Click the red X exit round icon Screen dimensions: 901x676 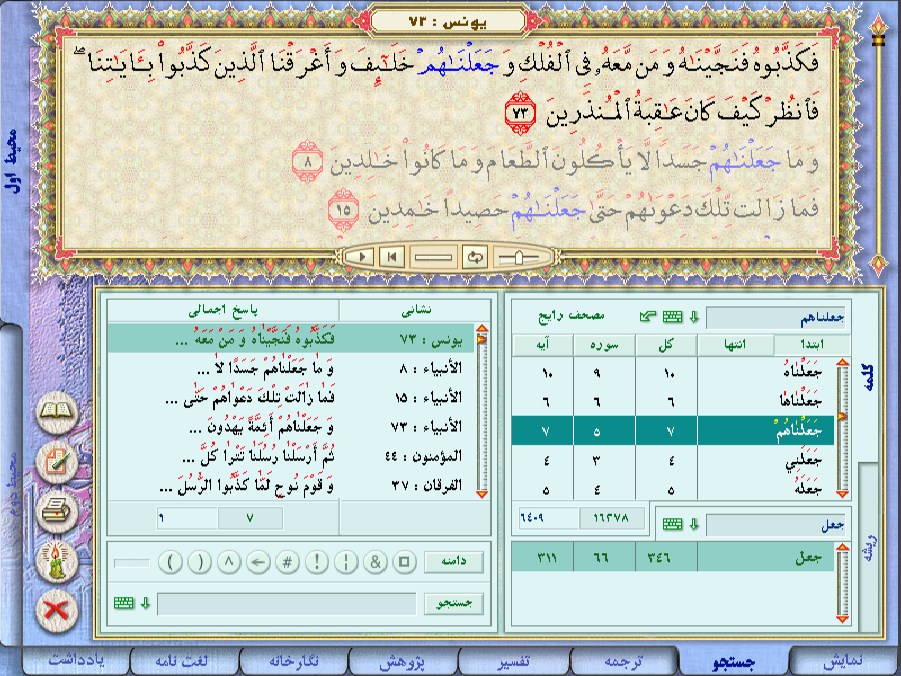pos(57,609)
